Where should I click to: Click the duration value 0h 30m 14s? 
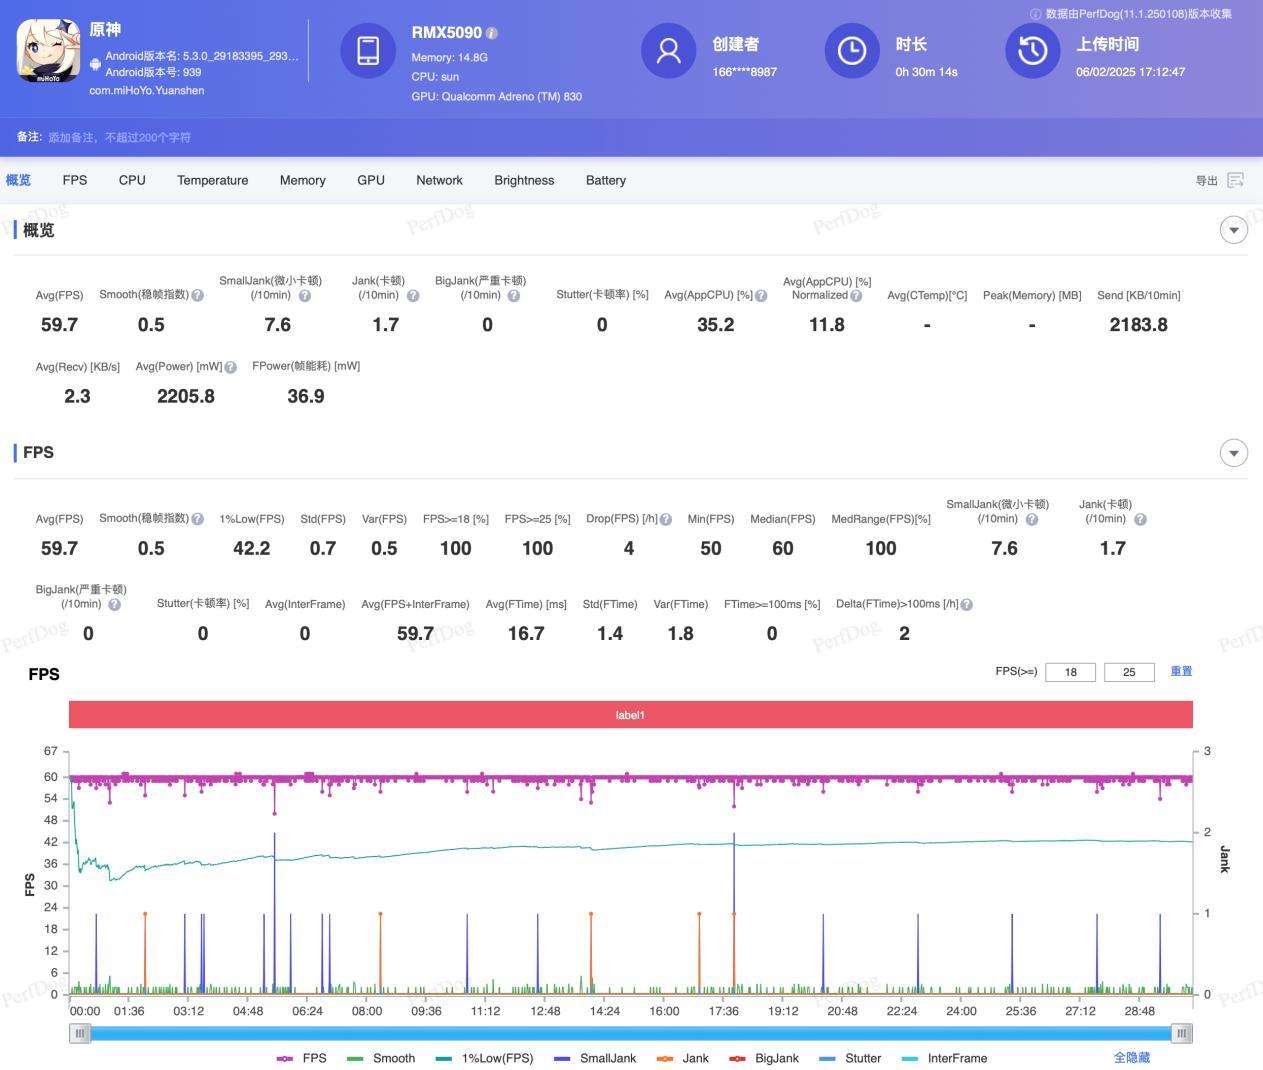[x=926, y=72]
